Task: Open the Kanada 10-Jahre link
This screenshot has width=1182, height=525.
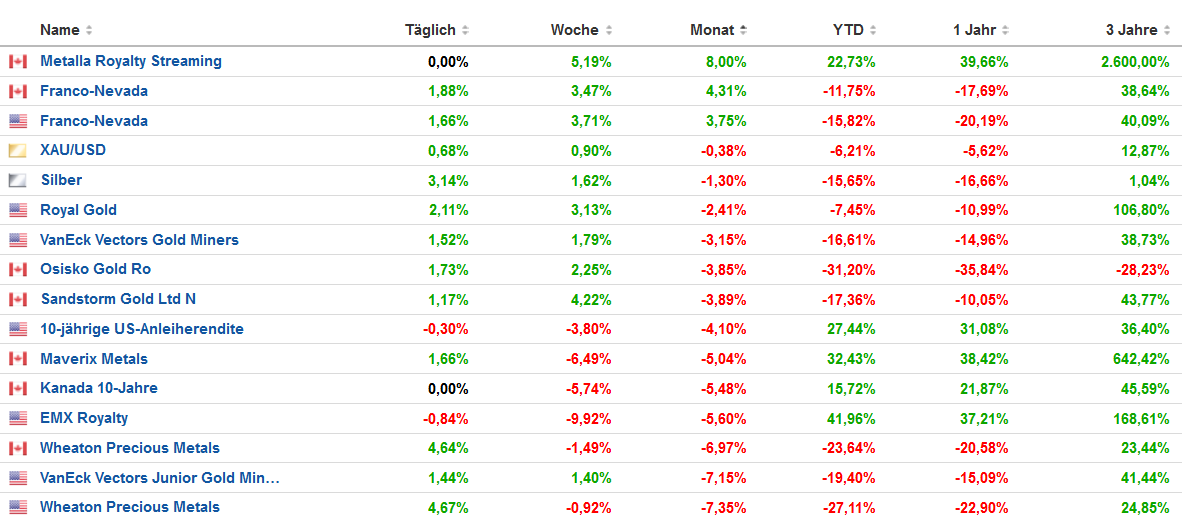Action: [x=98, y=388]
